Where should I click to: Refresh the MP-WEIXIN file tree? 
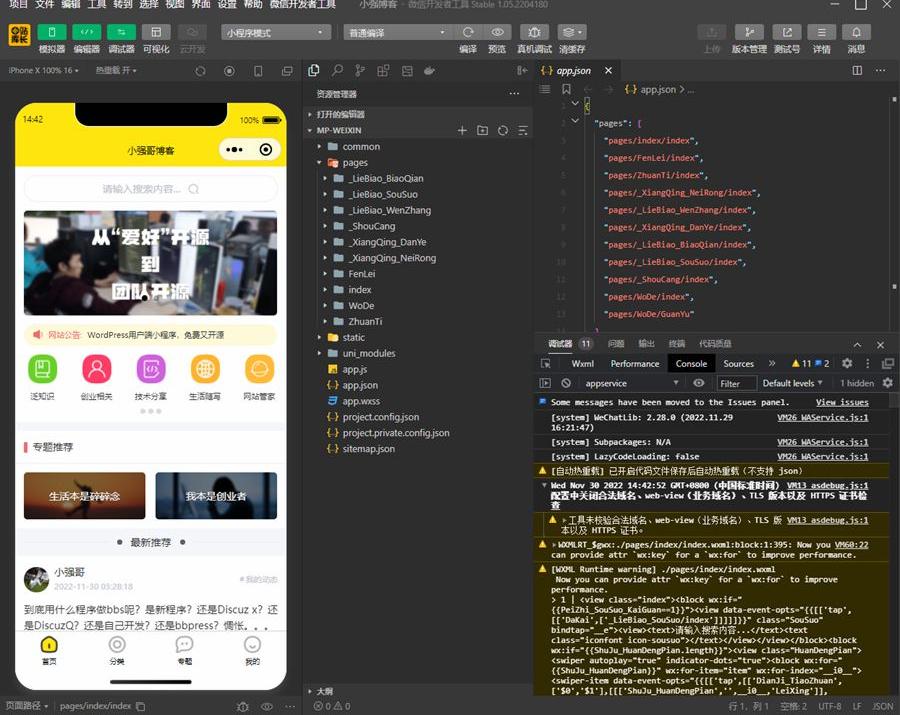point(503,131)
